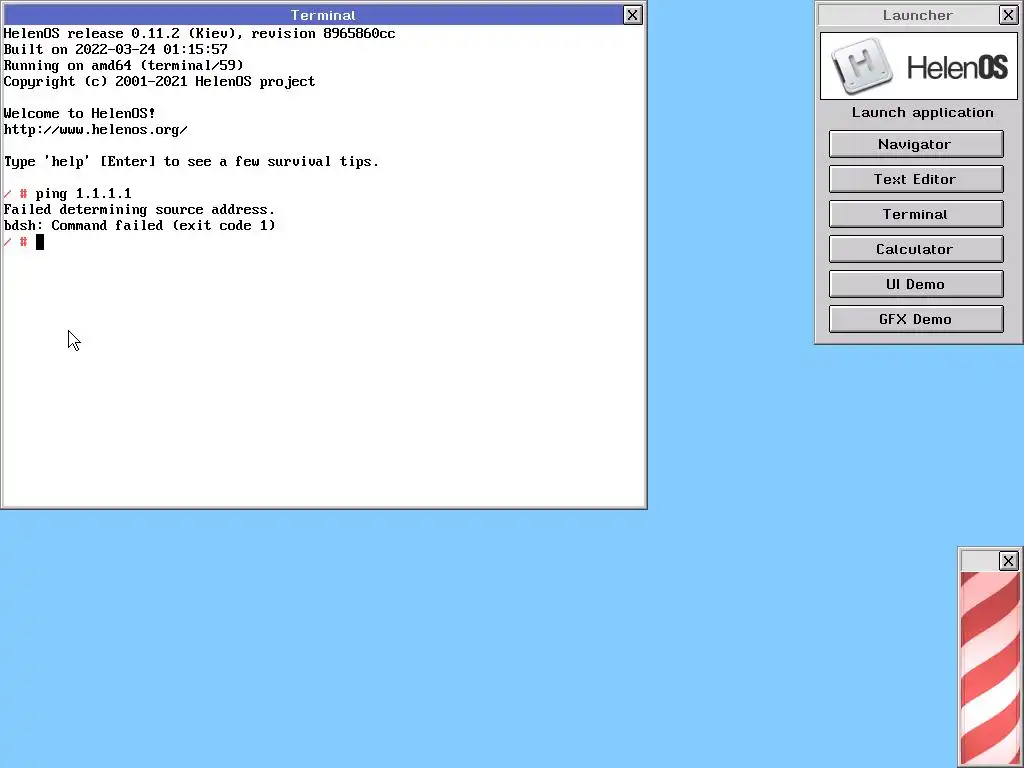Launch the UI Demo
The width and height of the screenshot is (1024, 768).
click(916, 284)
